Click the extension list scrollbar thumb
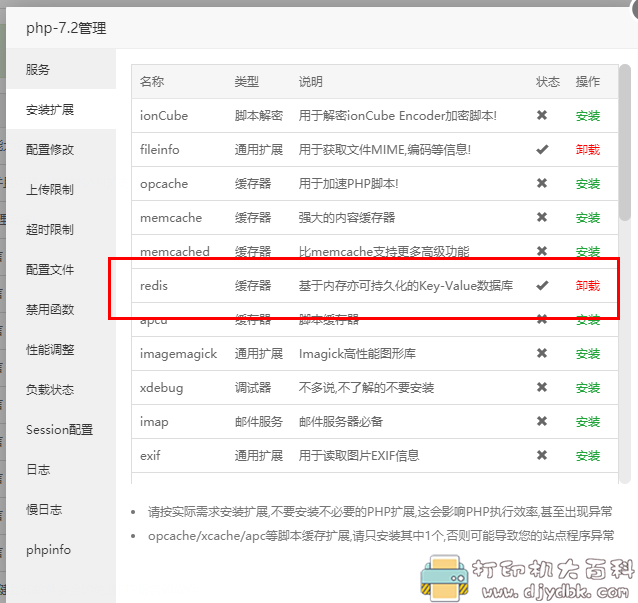This screenshot has width=638, height=603. coord(625,142)
